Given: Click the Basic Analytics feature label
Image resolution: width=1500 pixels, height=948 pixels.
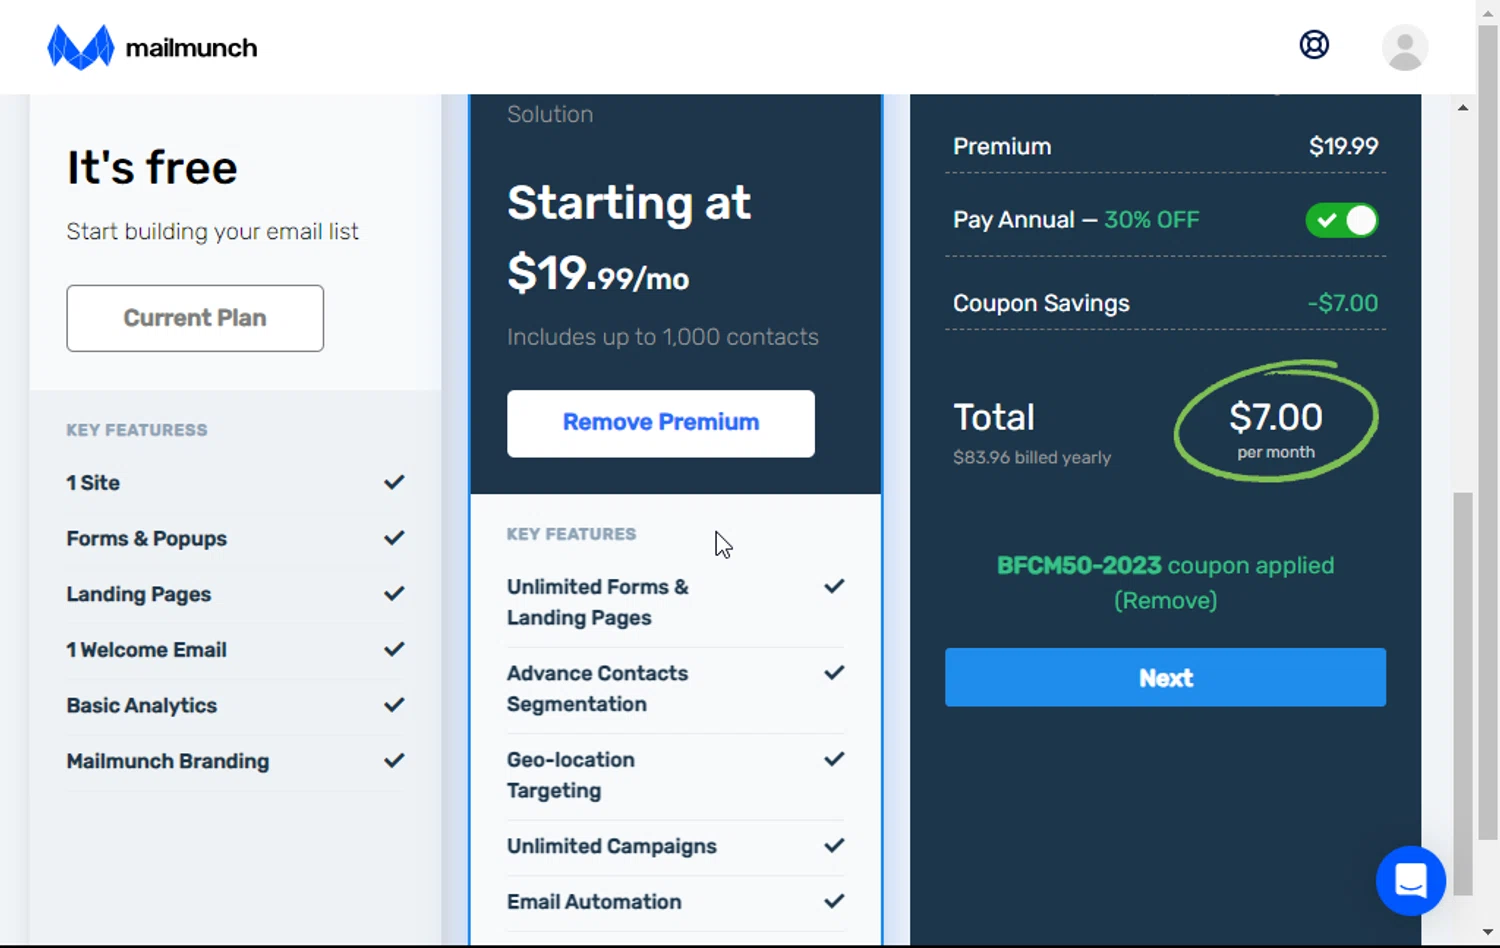Looking at the screenshot, I should coord(142,705).
